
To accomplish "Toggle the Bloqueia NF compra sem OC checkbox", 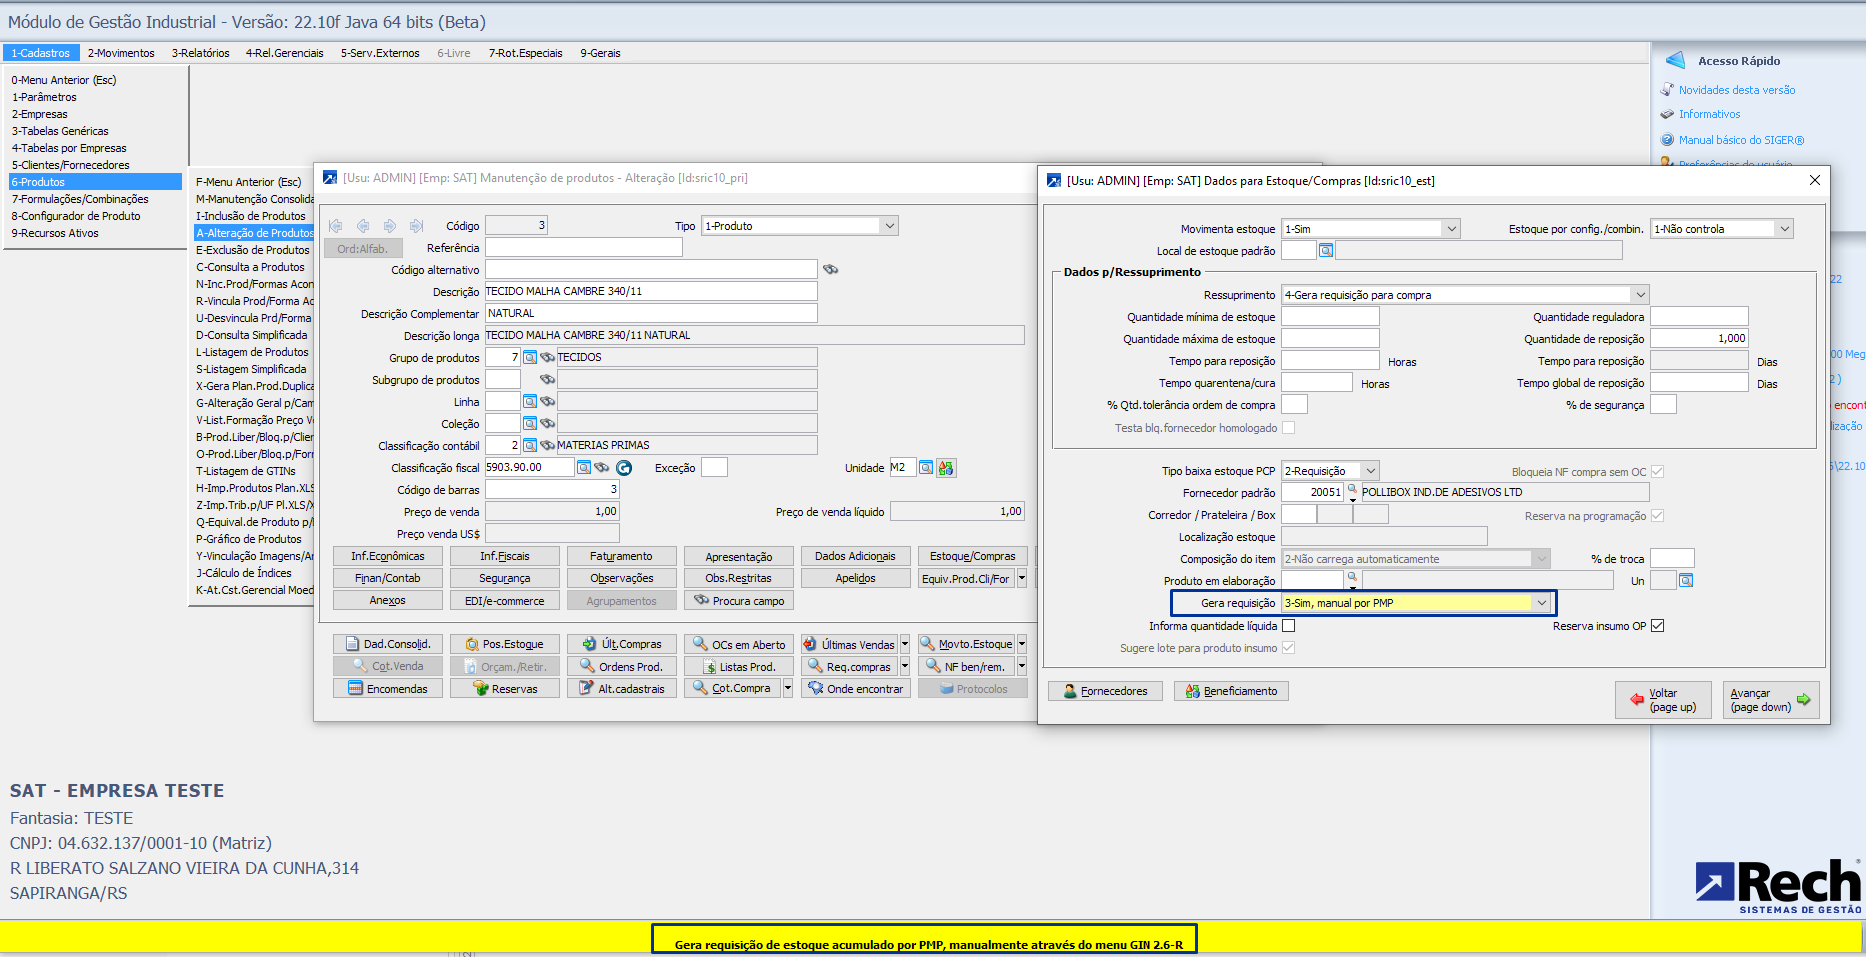I will (1657, 472).
